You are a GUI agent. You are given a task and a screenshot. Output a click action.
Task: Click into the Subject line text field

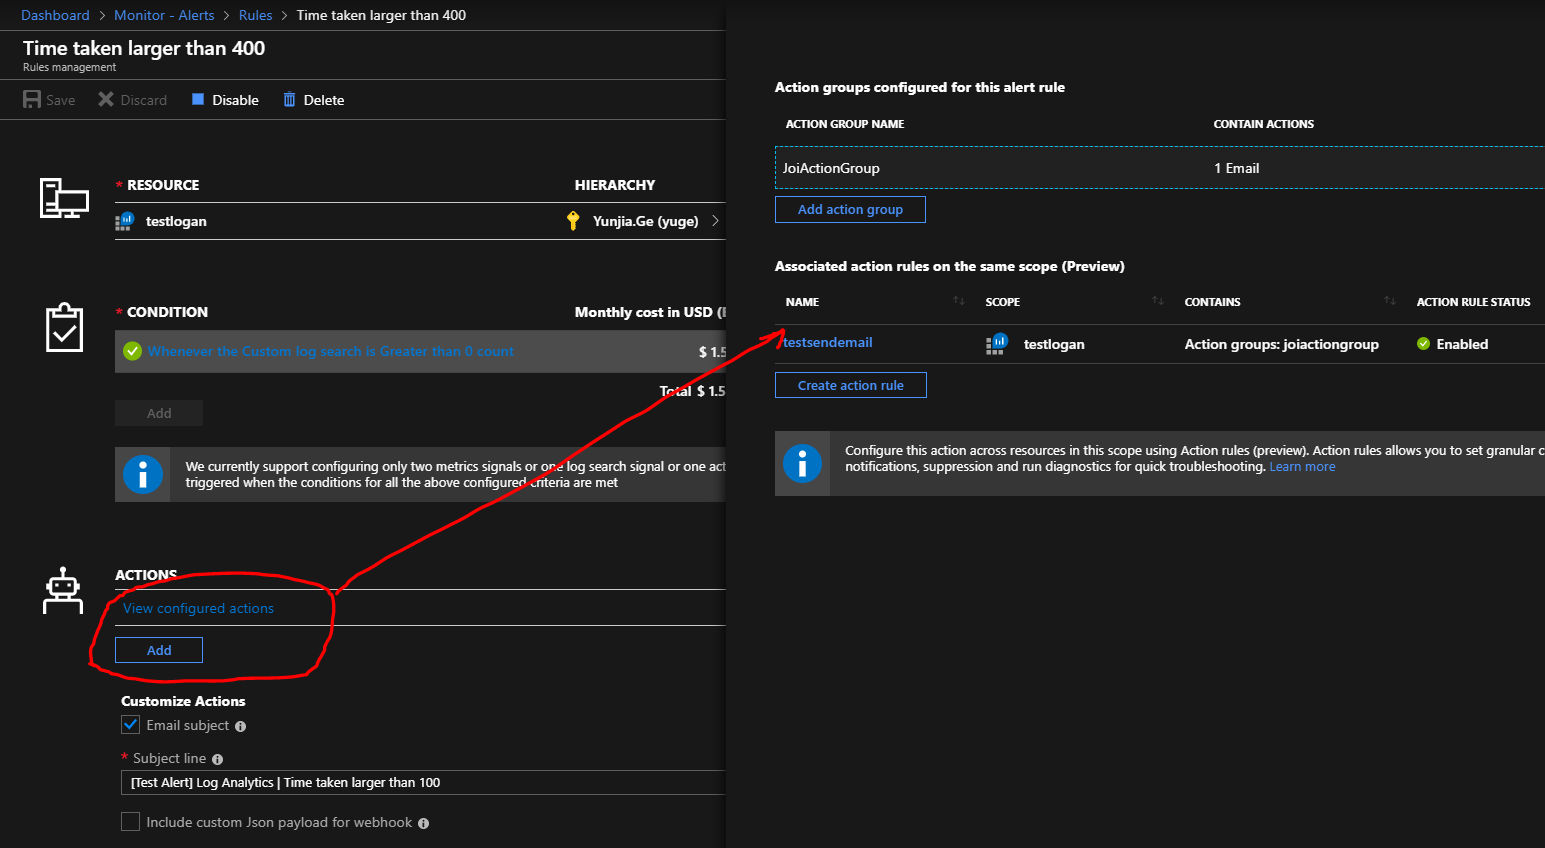[420, 783]
